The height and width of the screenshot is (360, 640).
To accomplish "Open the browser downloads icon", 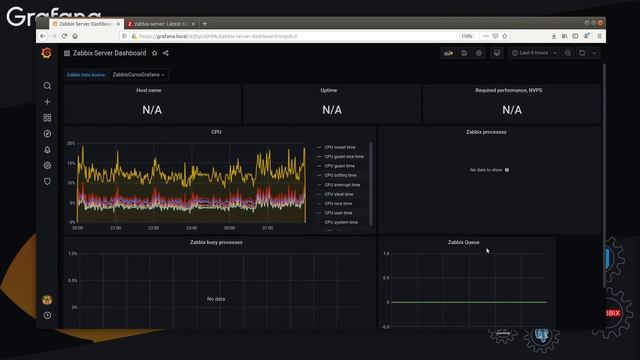I will click(554, 36).
